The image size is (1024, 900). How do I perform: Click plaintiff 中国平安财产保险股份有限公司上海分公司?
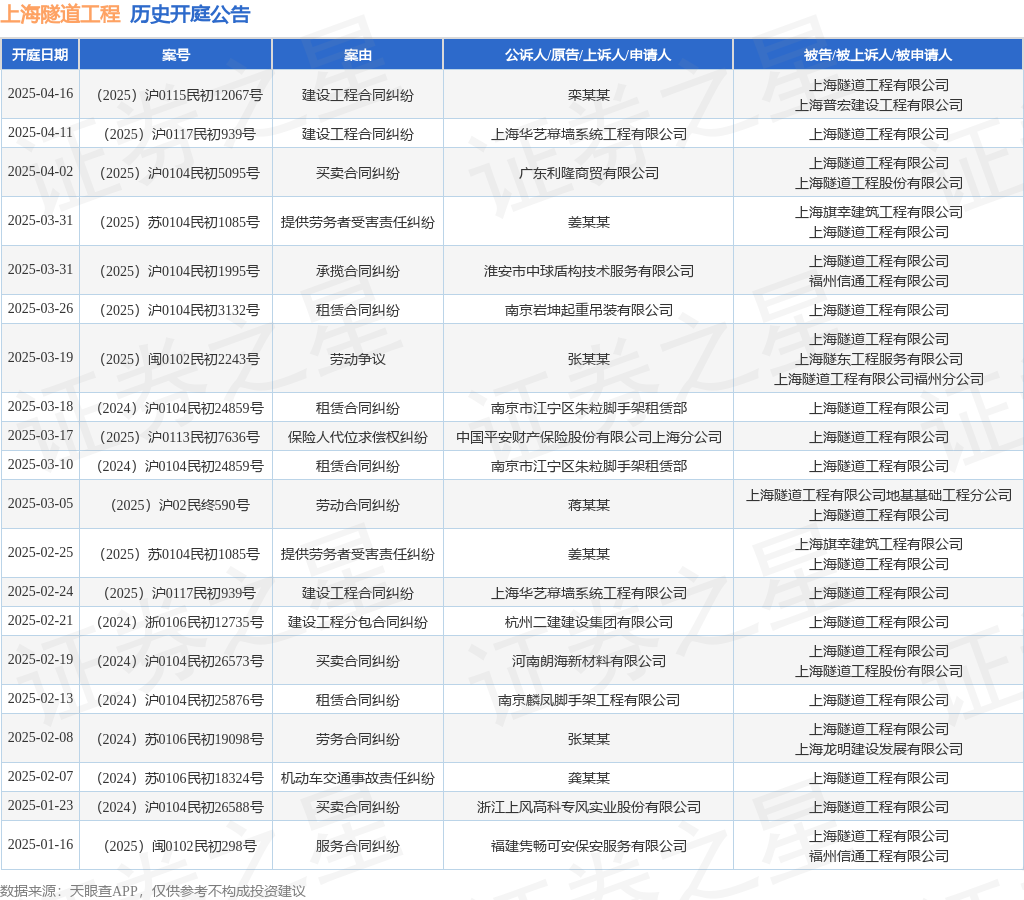tap(588, 437)
